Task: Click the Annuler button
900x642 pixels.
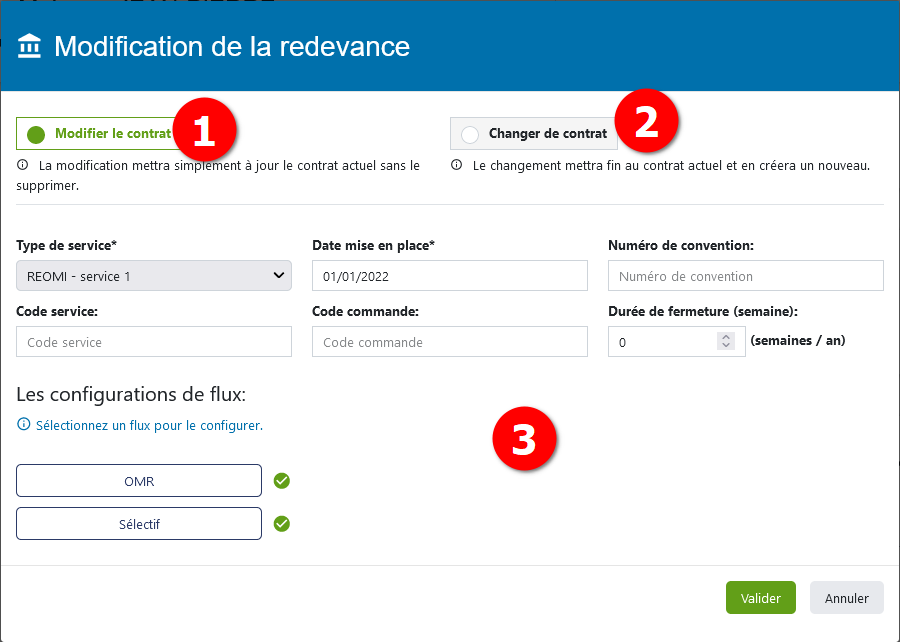Action: 846,597
